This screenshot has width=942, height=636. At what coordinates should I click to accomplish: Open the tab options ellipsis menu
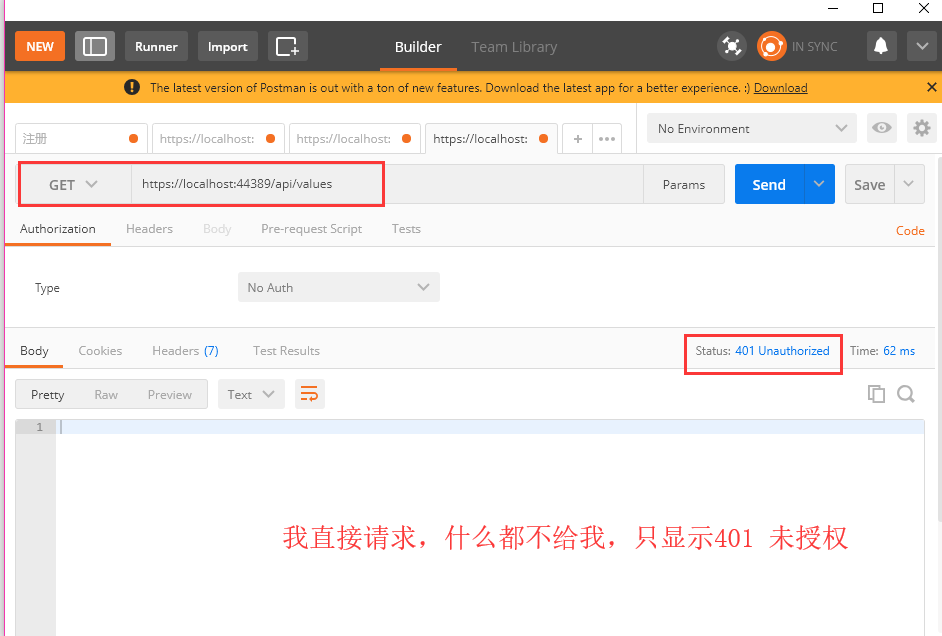607,139
